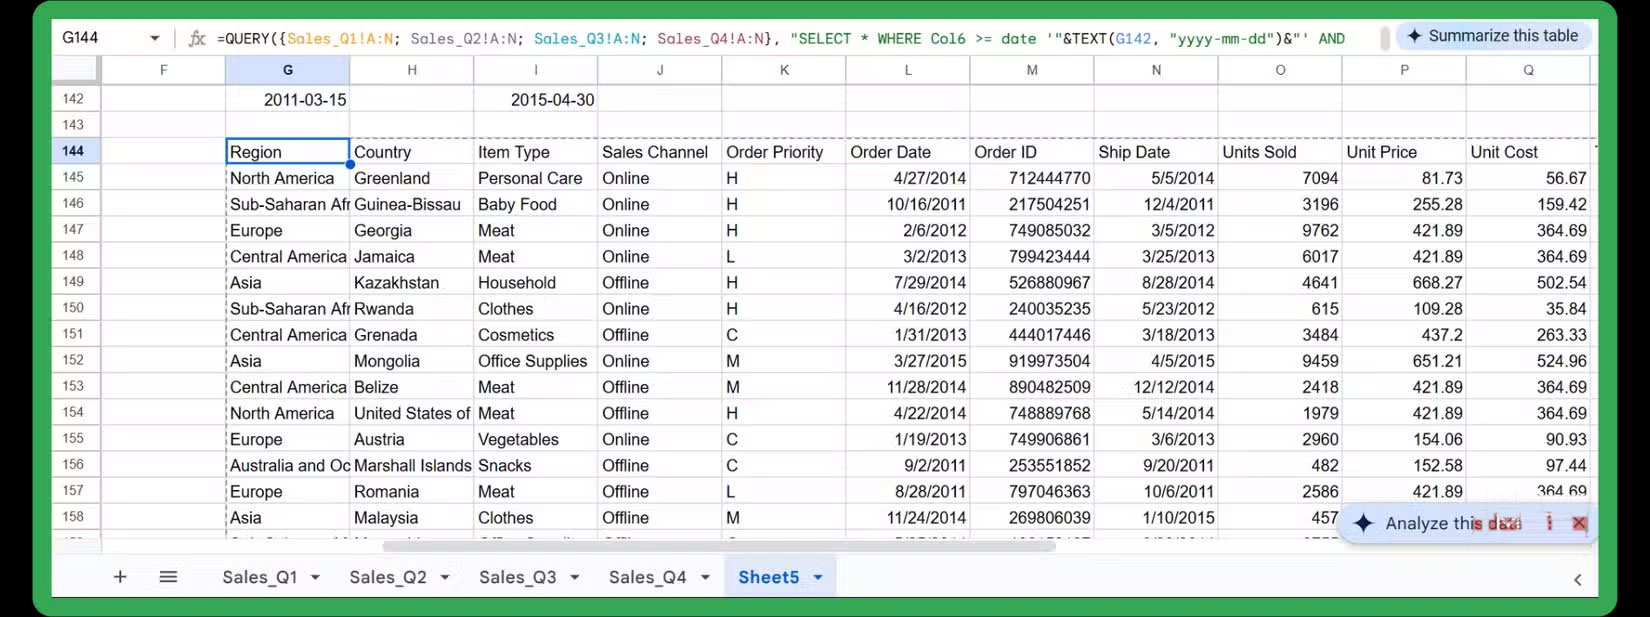
Task: Select column K header
Action: [784, 70]
